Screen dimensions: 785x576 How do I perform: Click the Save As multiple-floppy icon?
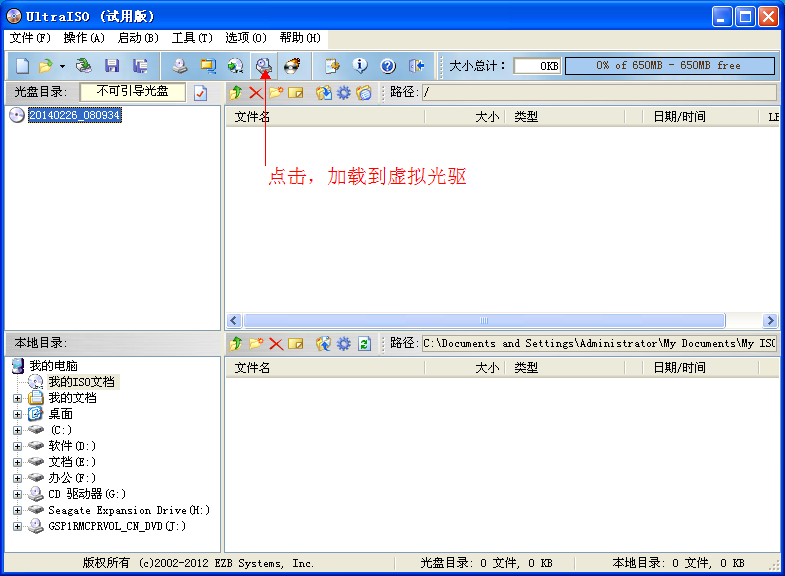140,66
